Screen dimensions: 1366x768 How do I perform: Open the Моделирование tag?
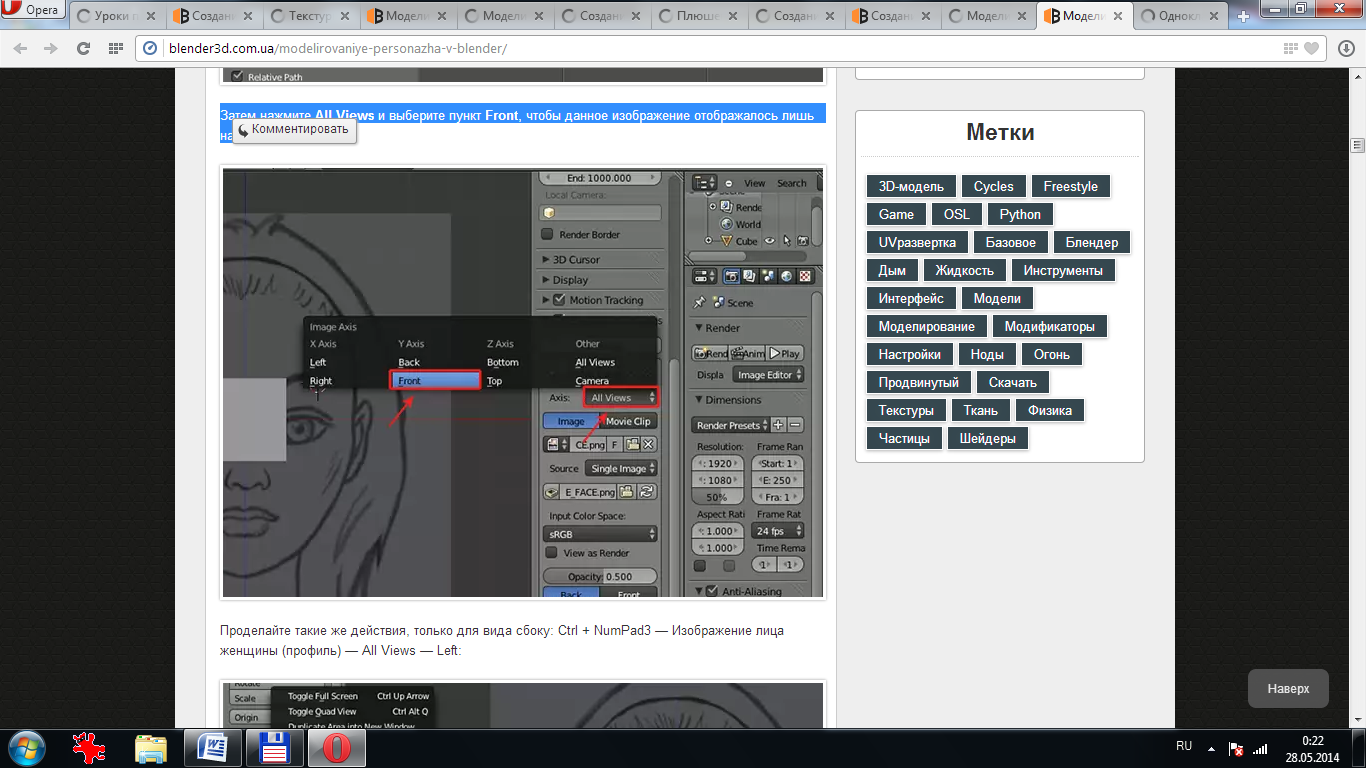tap(927, 326)
